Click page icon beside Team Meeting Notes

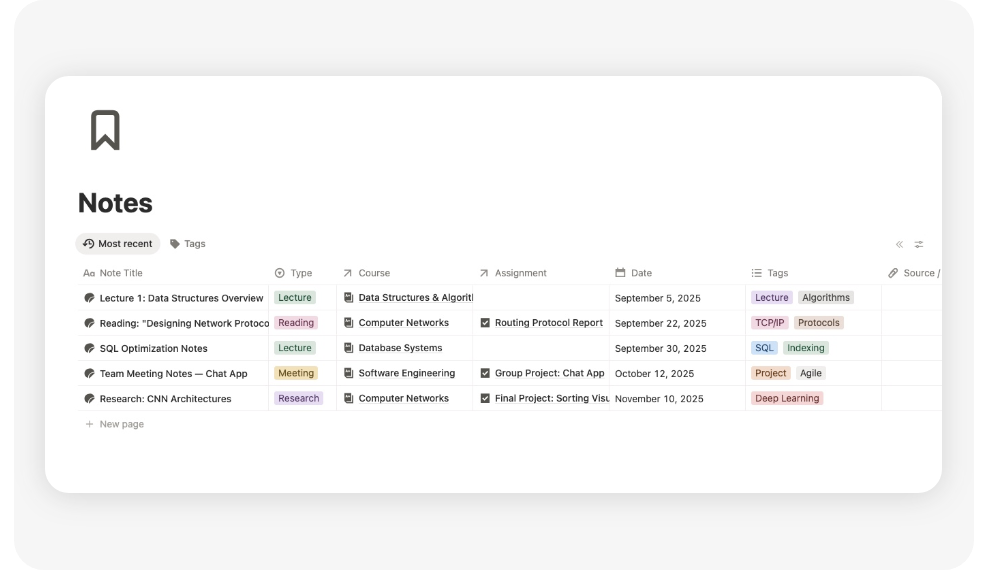pos(89,373)
